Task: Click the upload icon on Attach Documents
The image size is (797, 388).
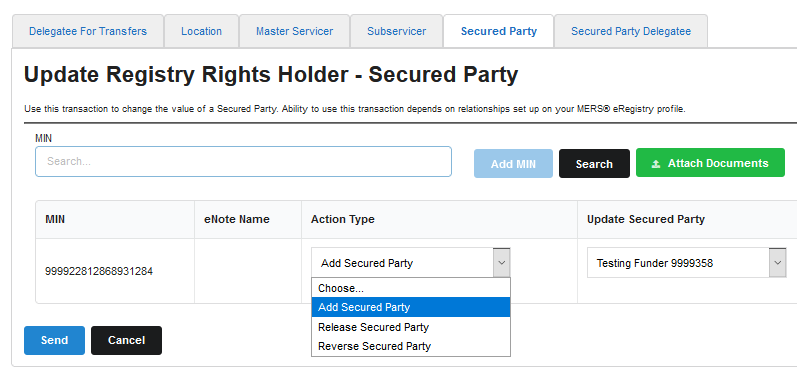Action: click(656, 164)
